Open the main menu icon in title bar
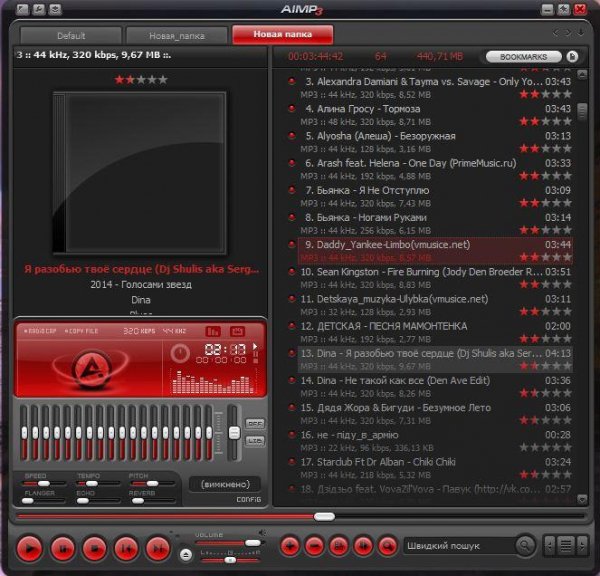The height and width of the screenshot is (576, 600). (x=23, y=9)
